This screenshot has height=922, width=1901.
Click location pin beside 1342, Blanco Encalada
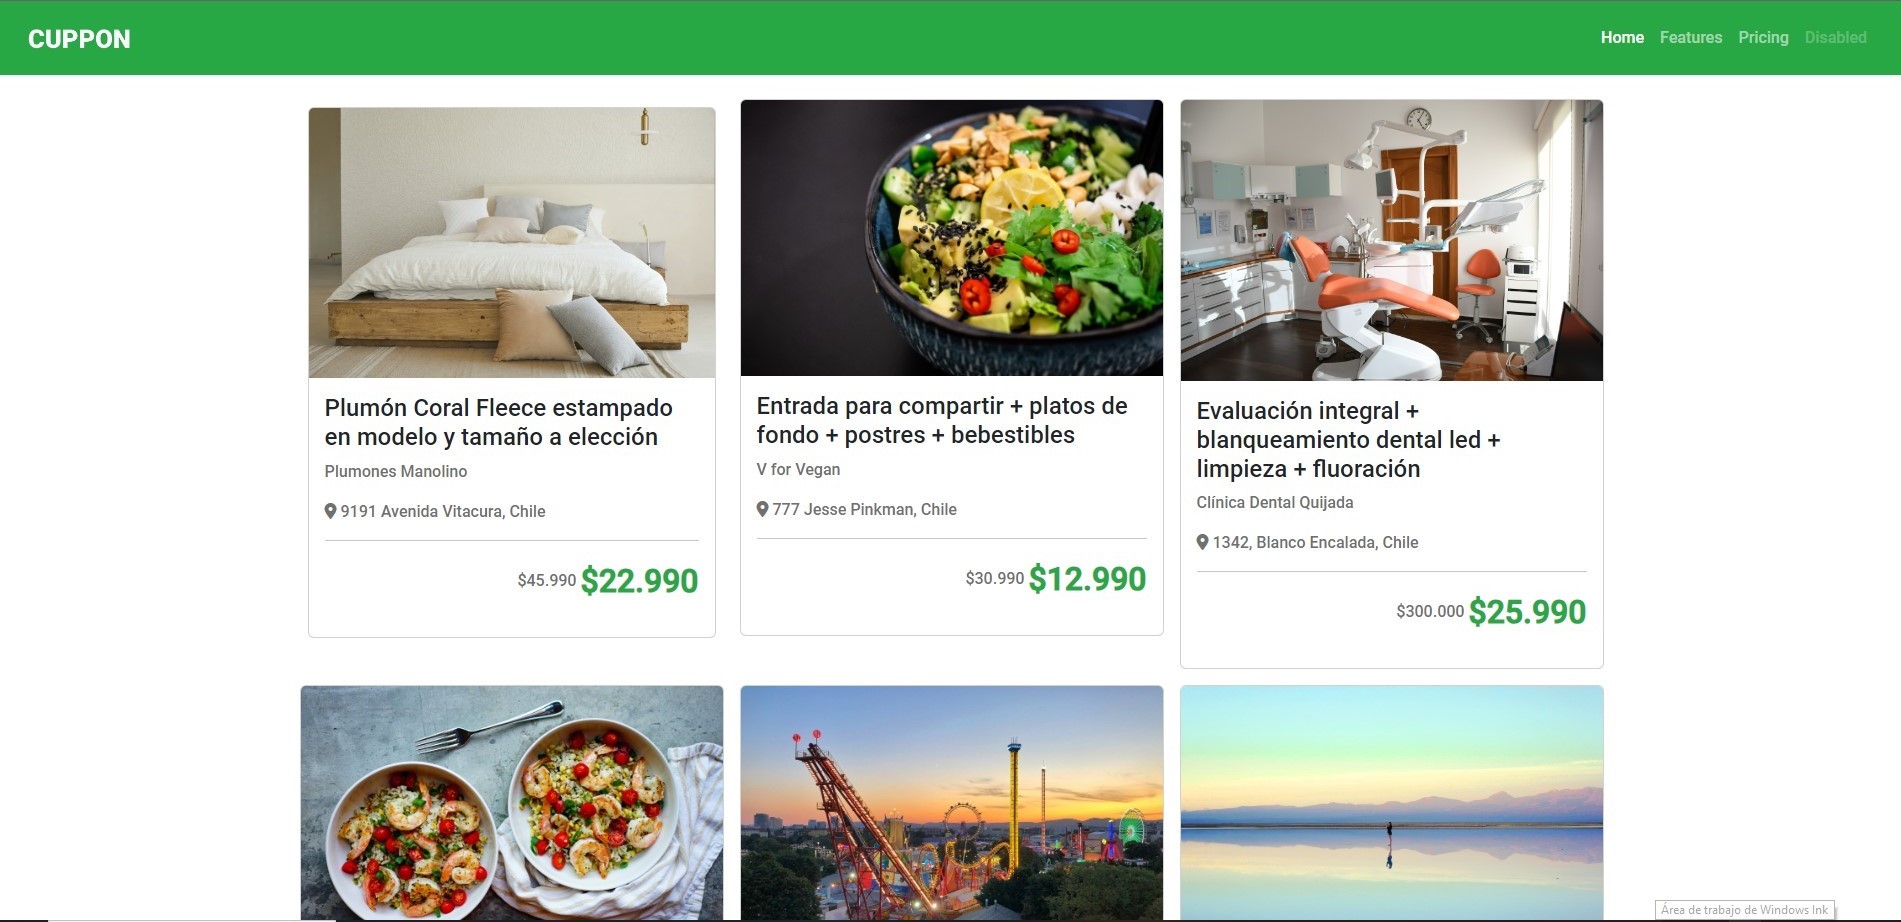coord(1203,542)
